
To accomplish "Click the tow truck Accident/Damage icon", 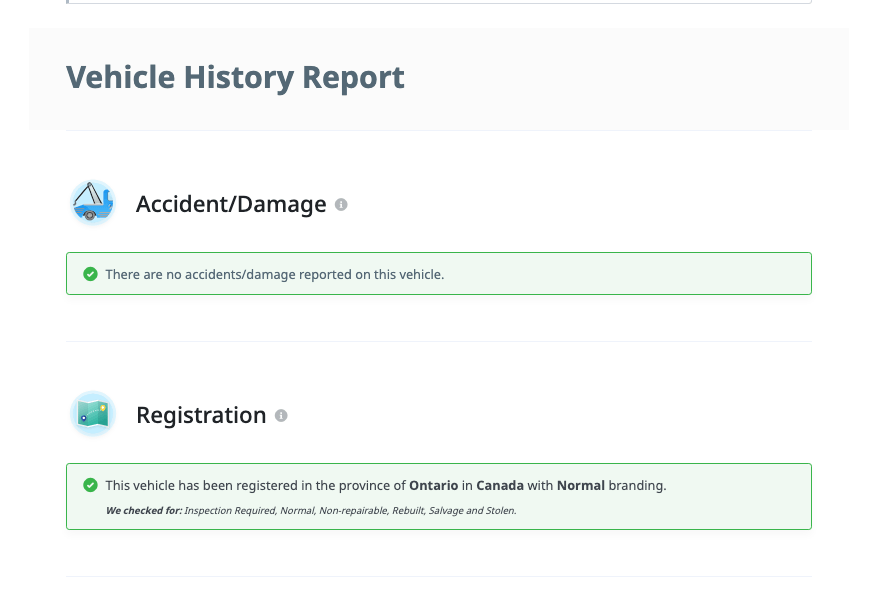I will tap(93, 203).
